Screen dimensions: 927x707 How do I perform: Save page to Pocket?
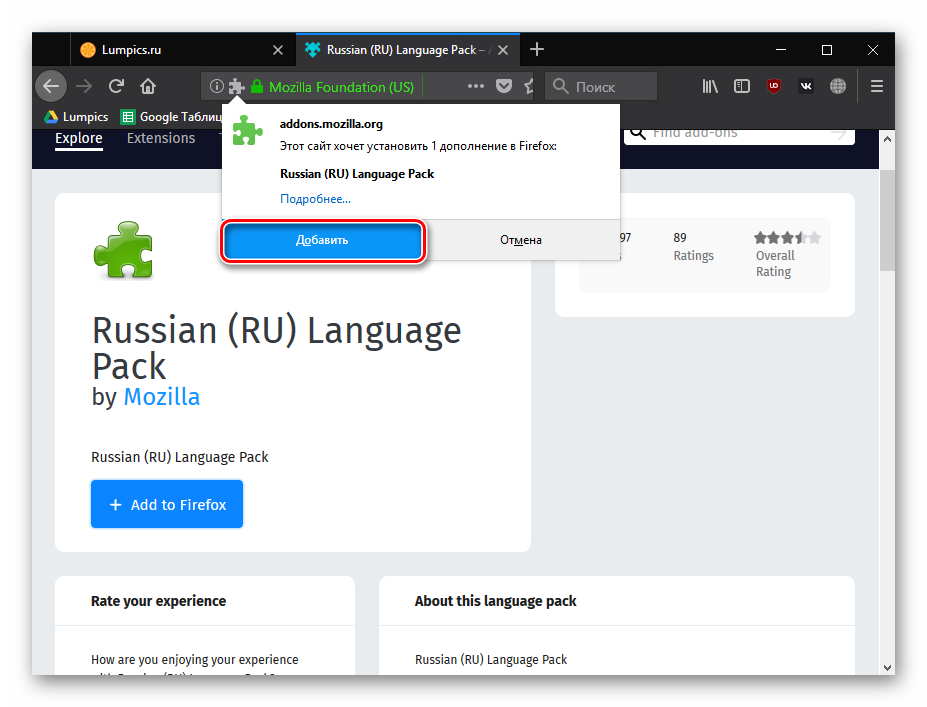505,87
